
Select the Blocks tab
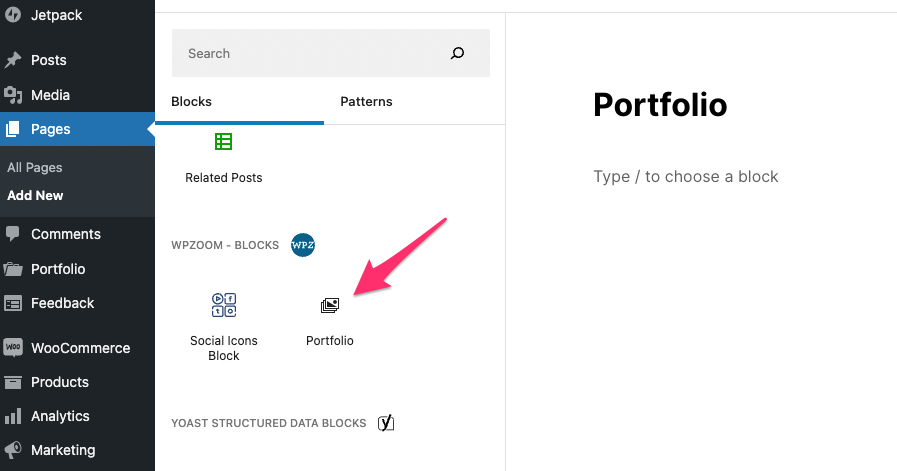tap(192, 102)
